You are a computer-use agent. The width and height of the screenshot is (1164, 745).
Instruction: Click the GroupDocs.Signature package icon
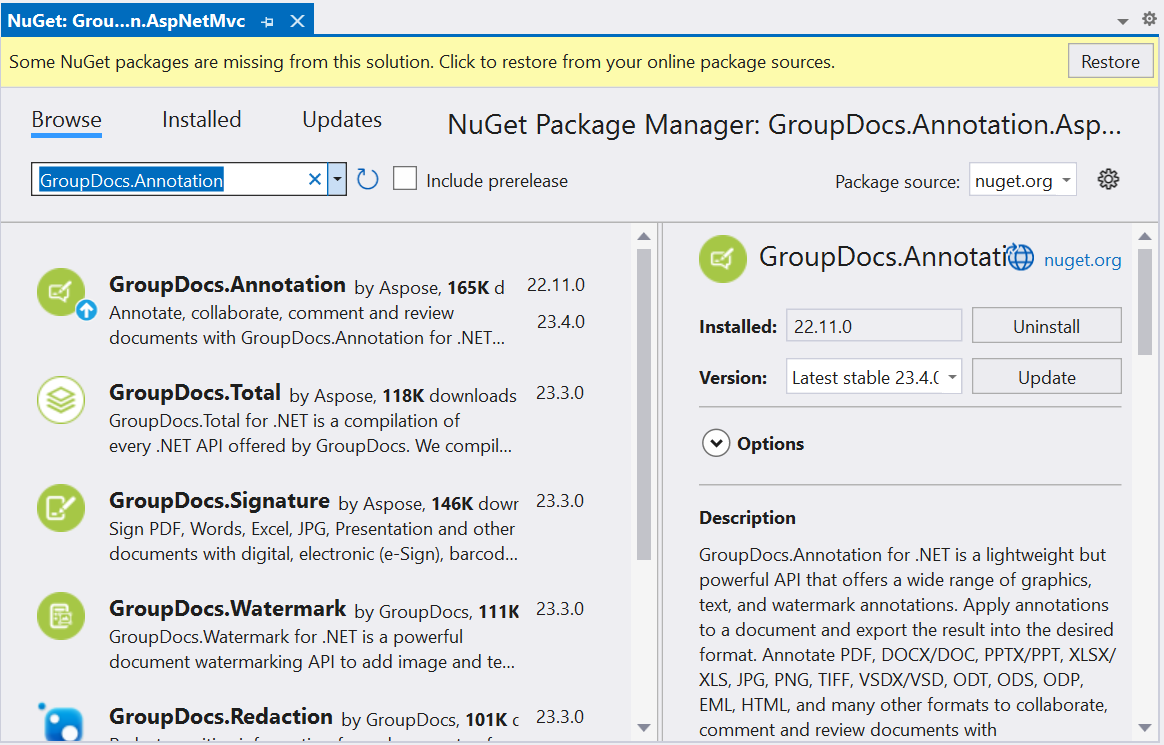pos(61,508)
